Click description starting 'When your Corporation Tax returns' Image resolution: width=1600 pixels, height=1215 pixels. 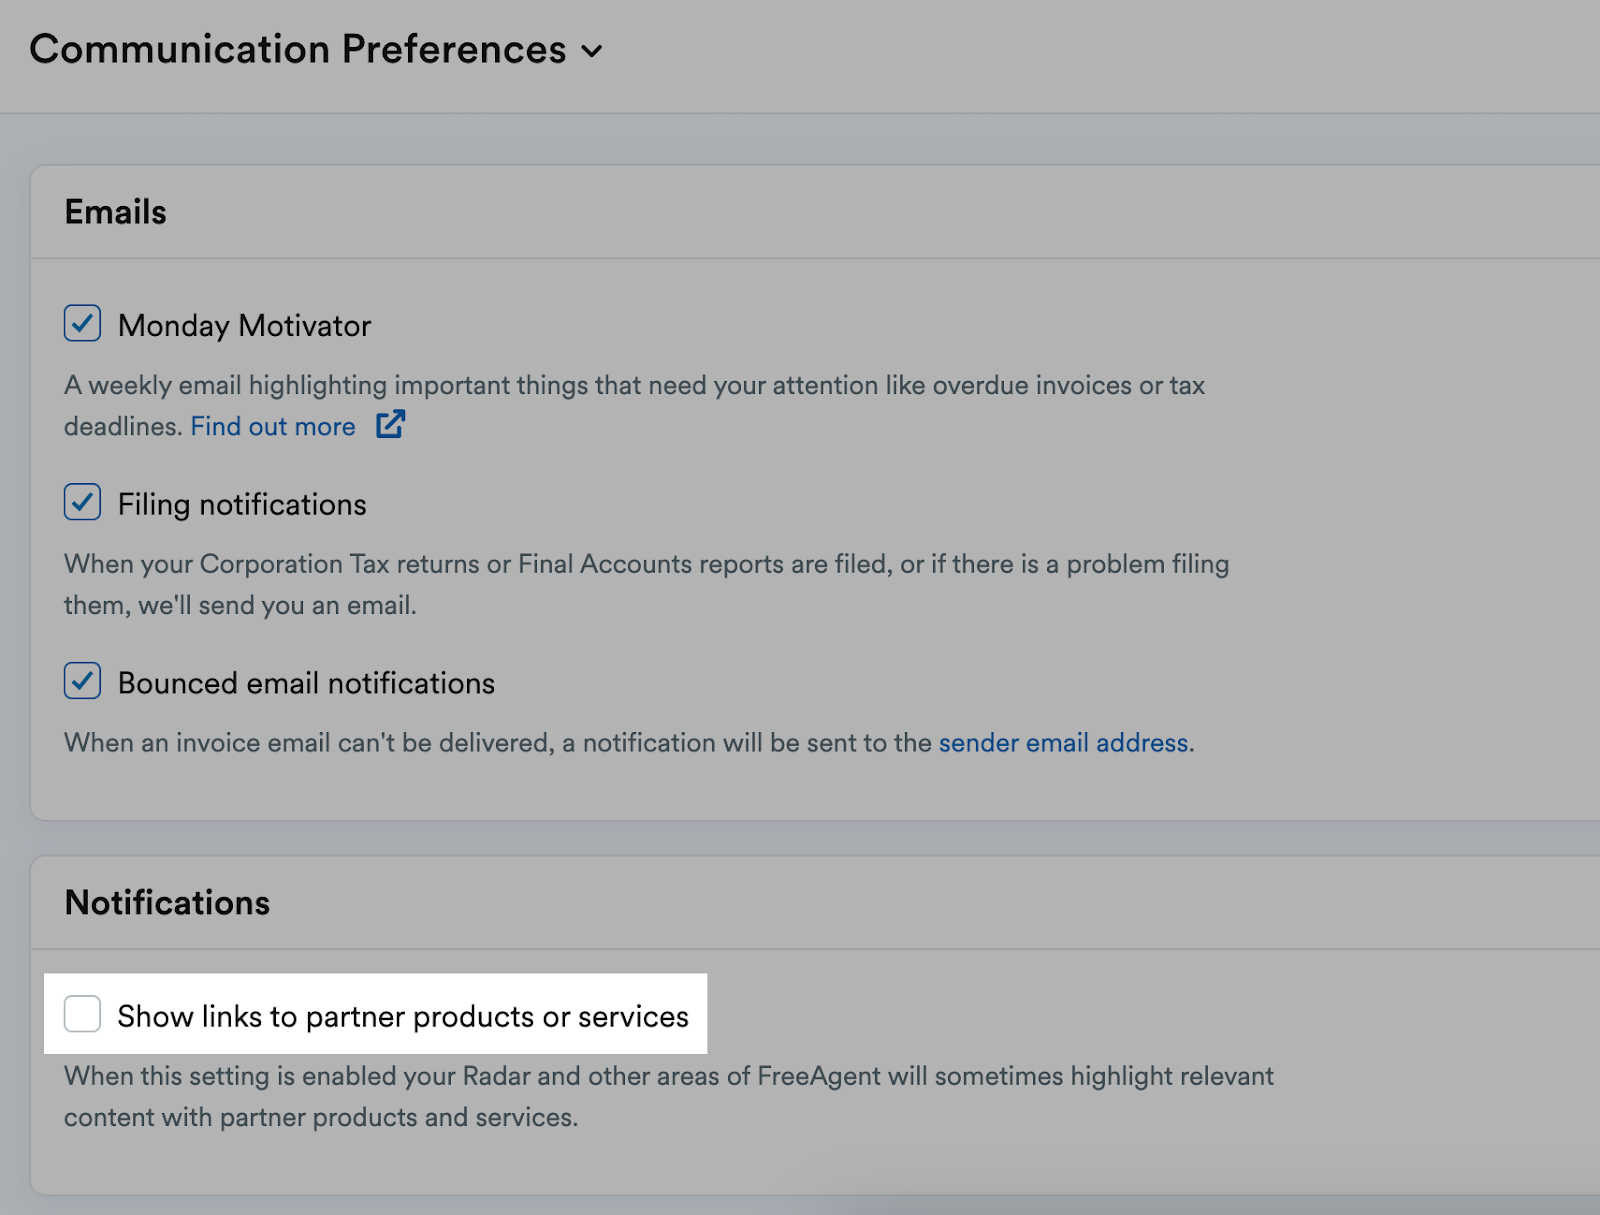[646, 584]
